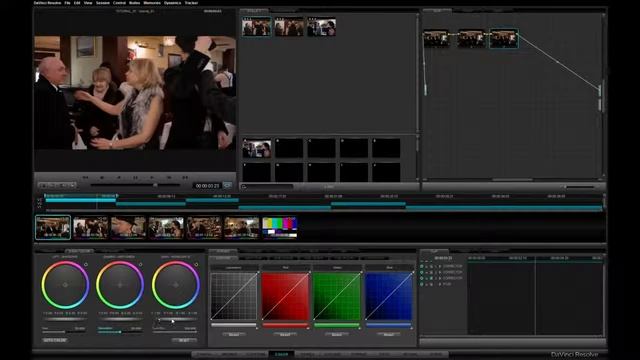Open the File menu
Viewport: 640px width, 360px height.
[x=67, y=3]
